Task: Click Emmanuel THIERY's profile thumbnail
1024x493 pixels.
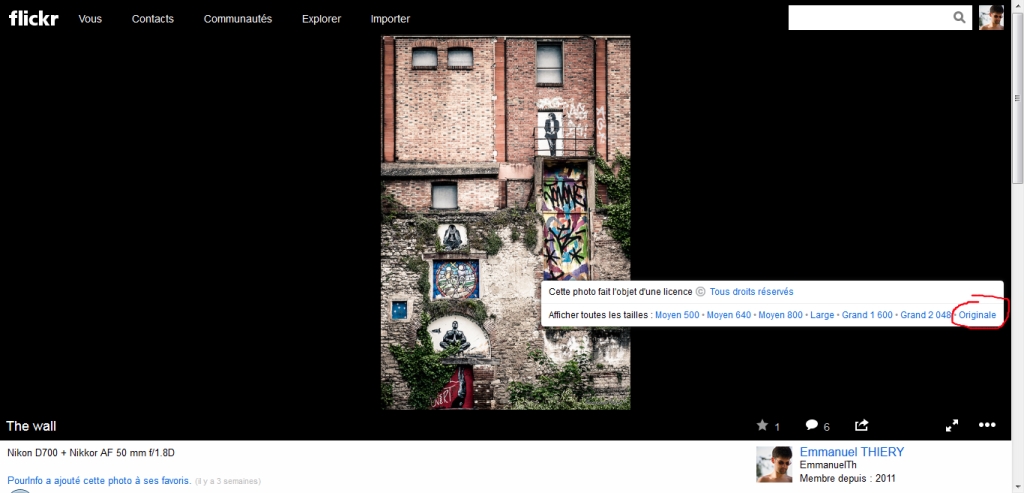Action: [x=775, y=464]
